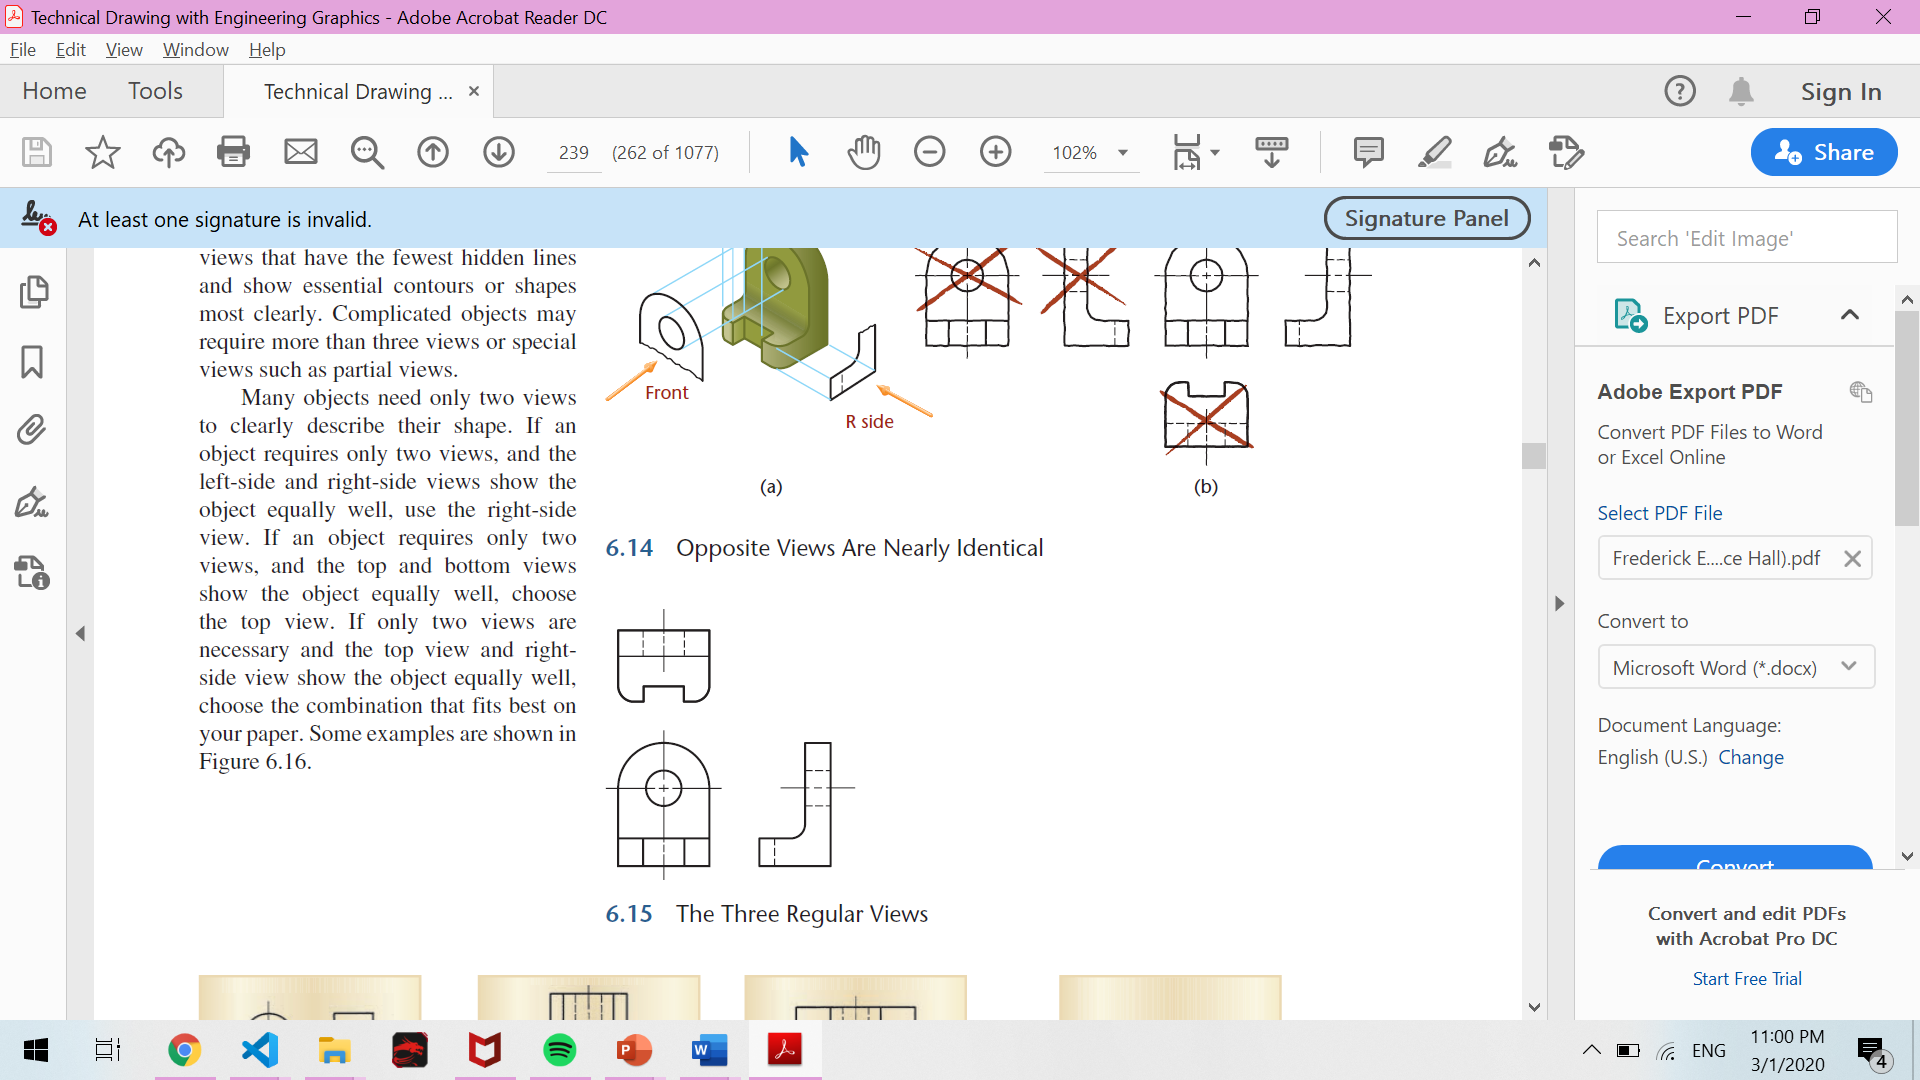This screenshot has width=1920, height=1080.
Task: Click the Signature Panel button
Action: (1426, 218)
